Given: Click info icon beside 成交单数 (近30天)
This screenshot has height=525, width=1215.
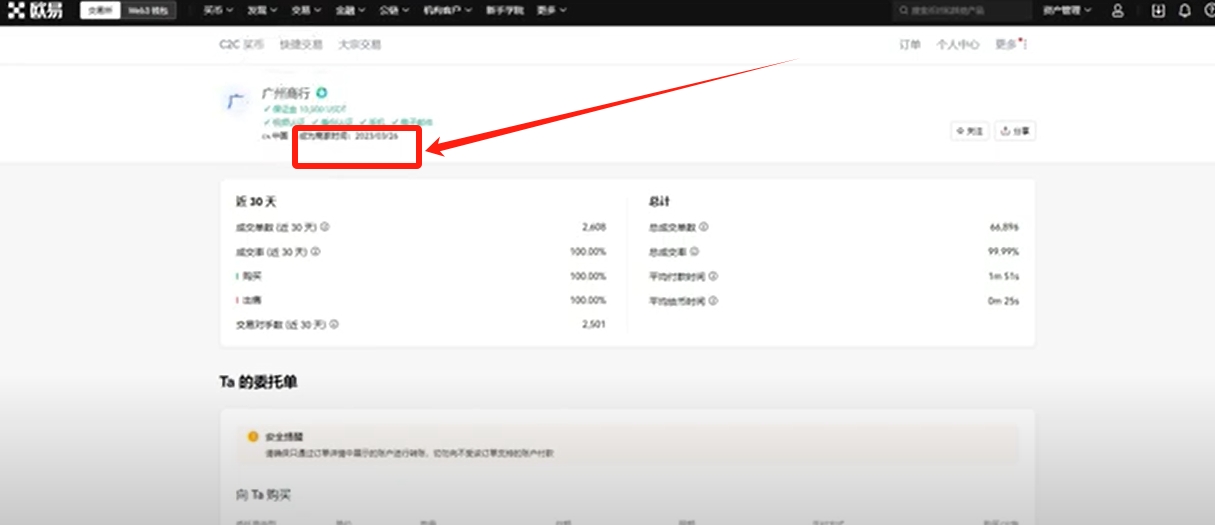Looking at the screenshot, I should (326, 227).
